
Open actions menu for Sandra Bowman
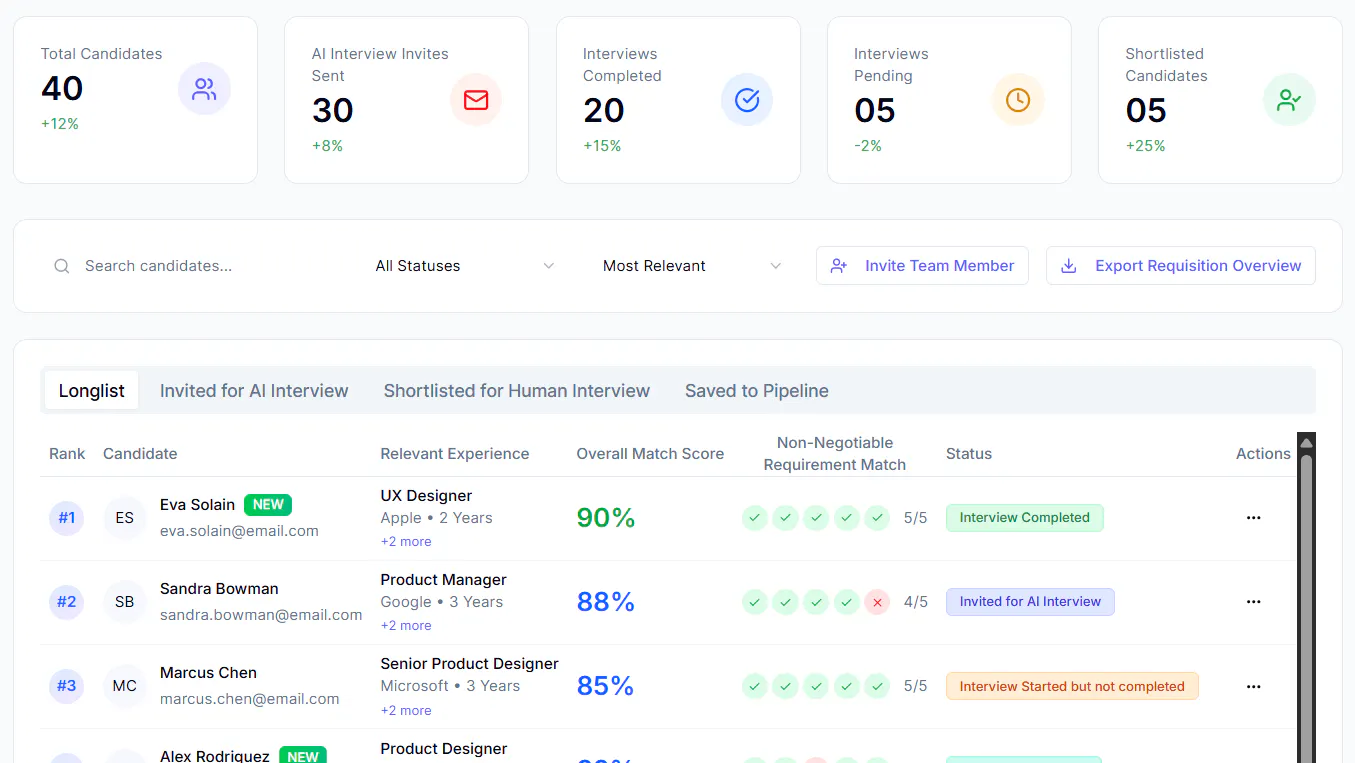tap(1253, 602)
